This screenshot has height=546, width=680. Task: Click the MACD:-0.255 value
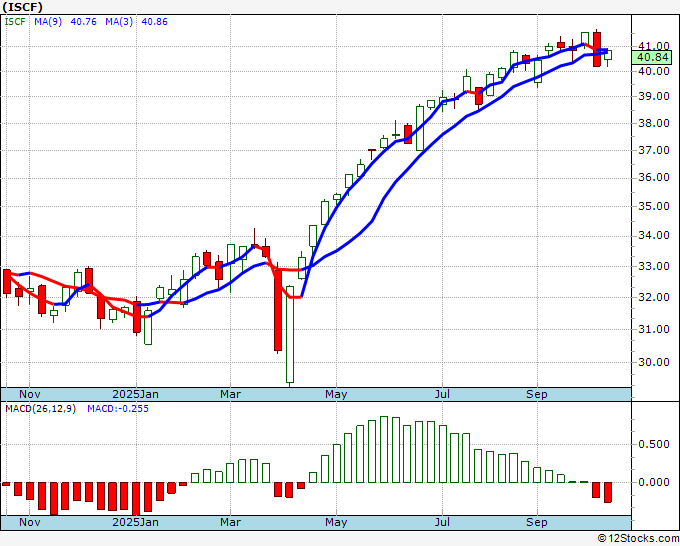click(118, 409)
